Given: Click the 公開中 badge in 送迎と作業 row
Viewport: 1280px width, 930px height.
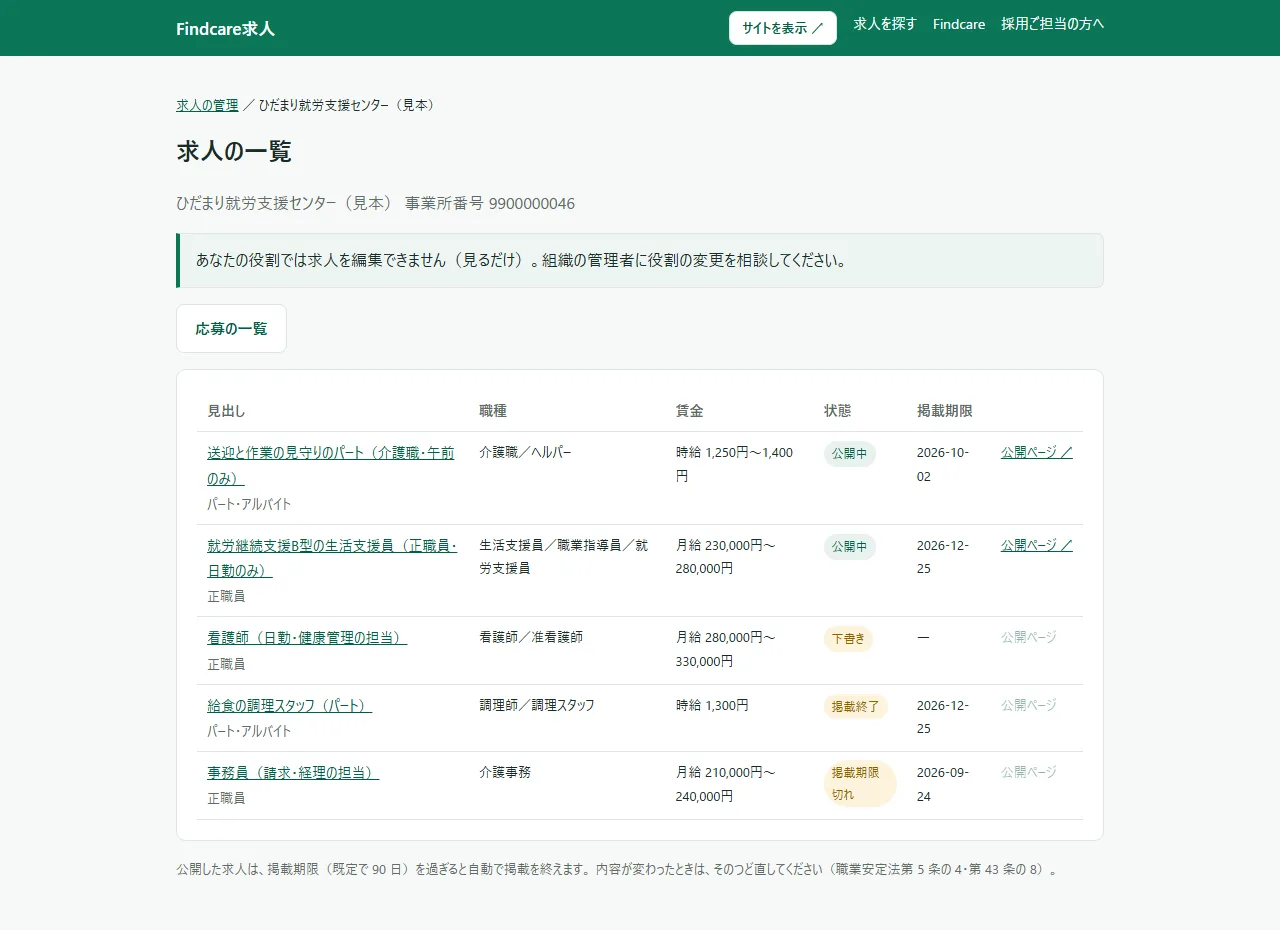Looking at the screenshot, I should tap(850, 454).
